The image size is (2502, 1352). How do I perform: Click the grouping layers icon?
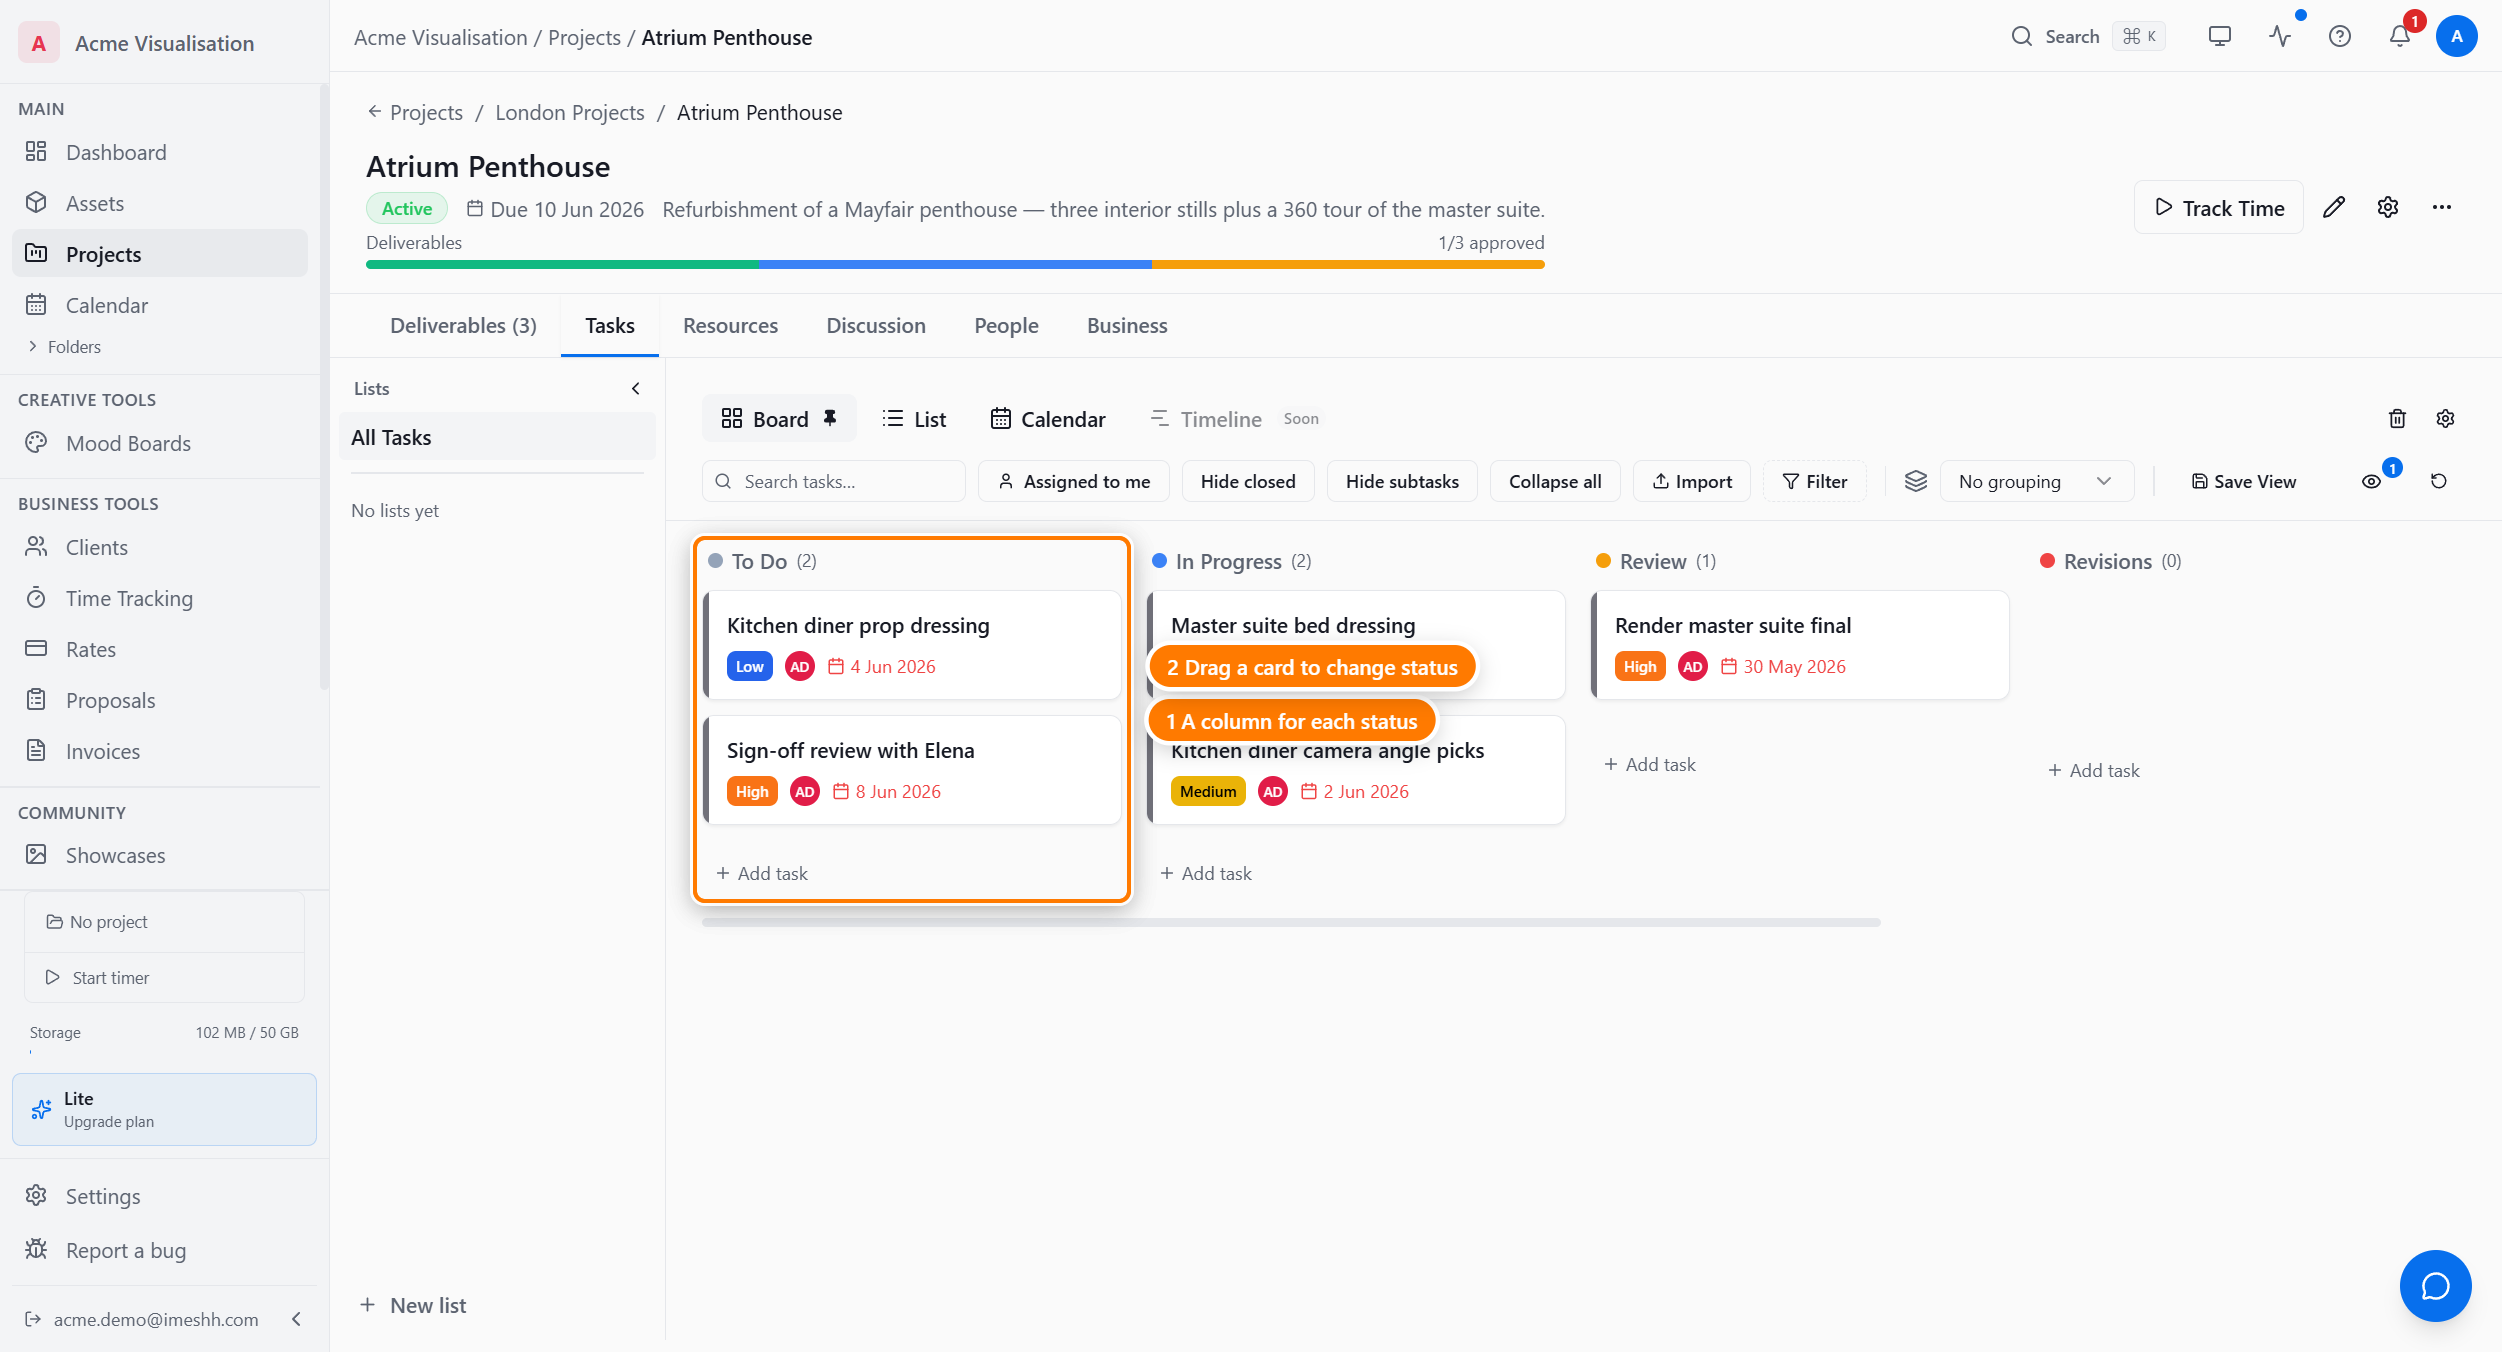click(x=1915, y=481)
